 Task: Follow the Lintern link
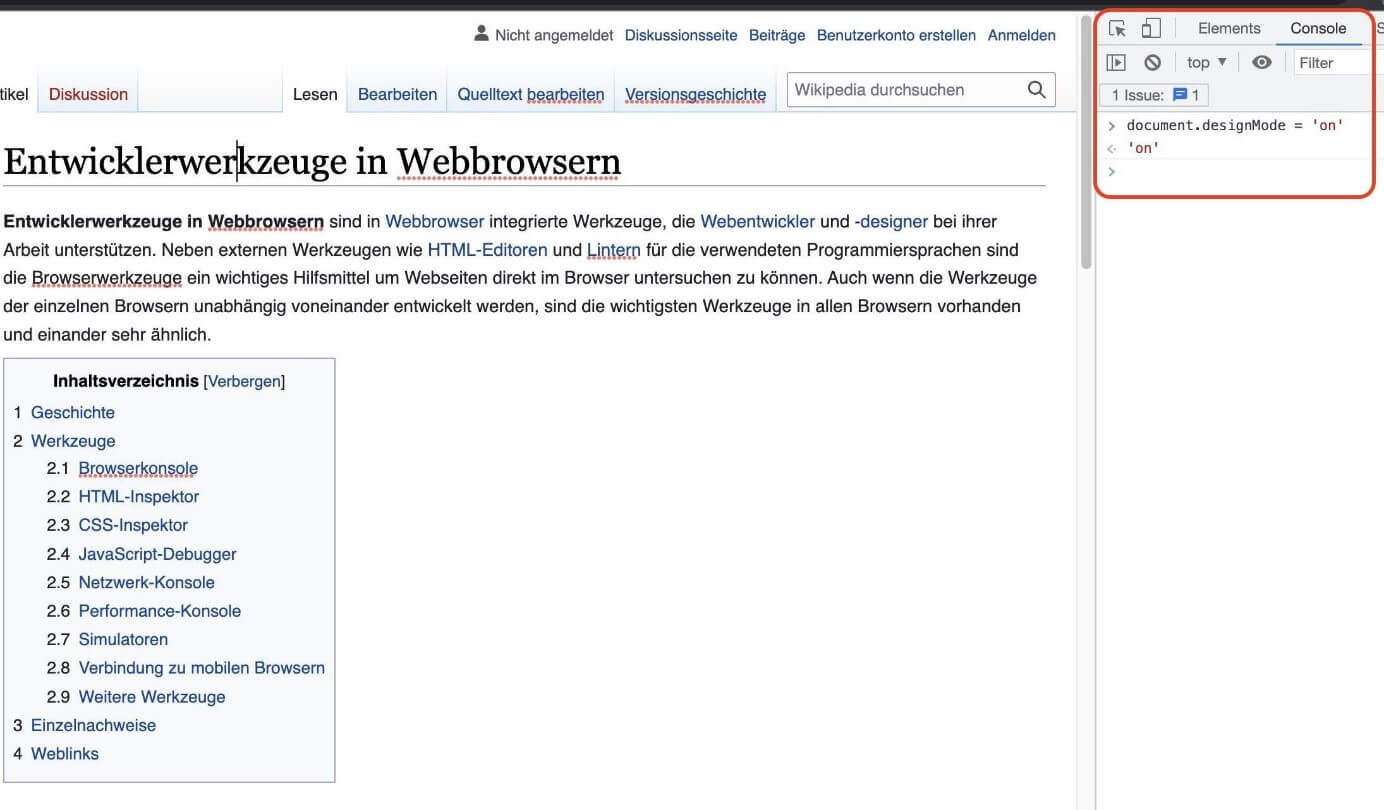614,250
